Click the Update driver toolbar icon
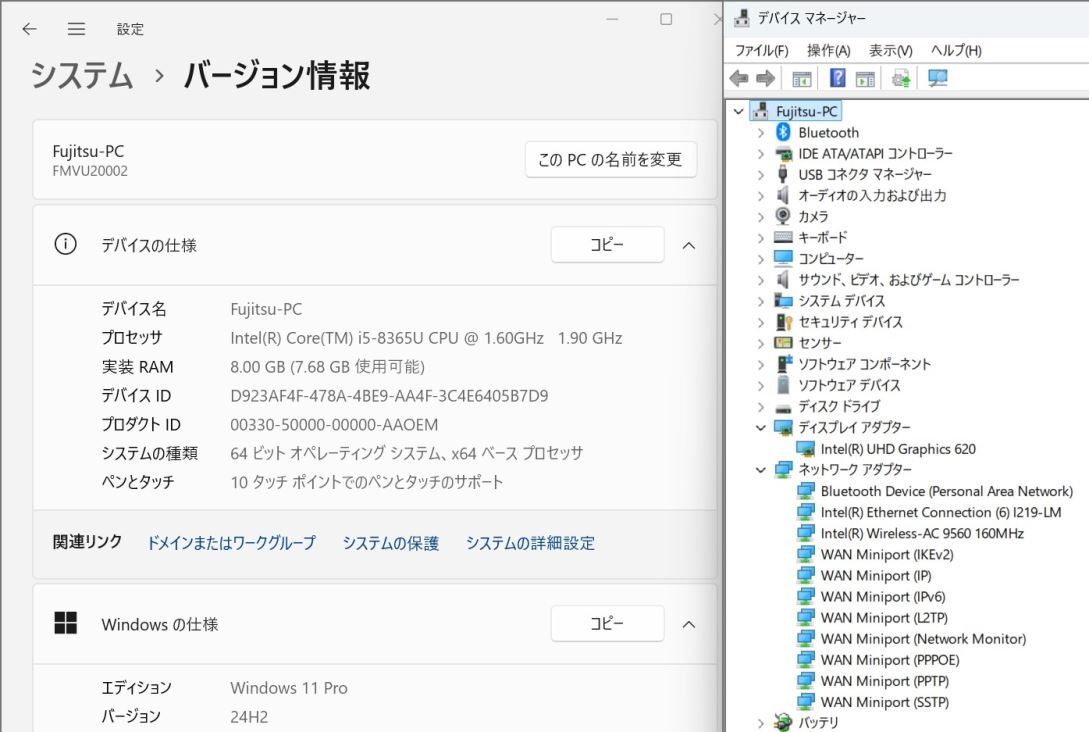The height and width of the screenshot is (732, 1089). [901, 79]
